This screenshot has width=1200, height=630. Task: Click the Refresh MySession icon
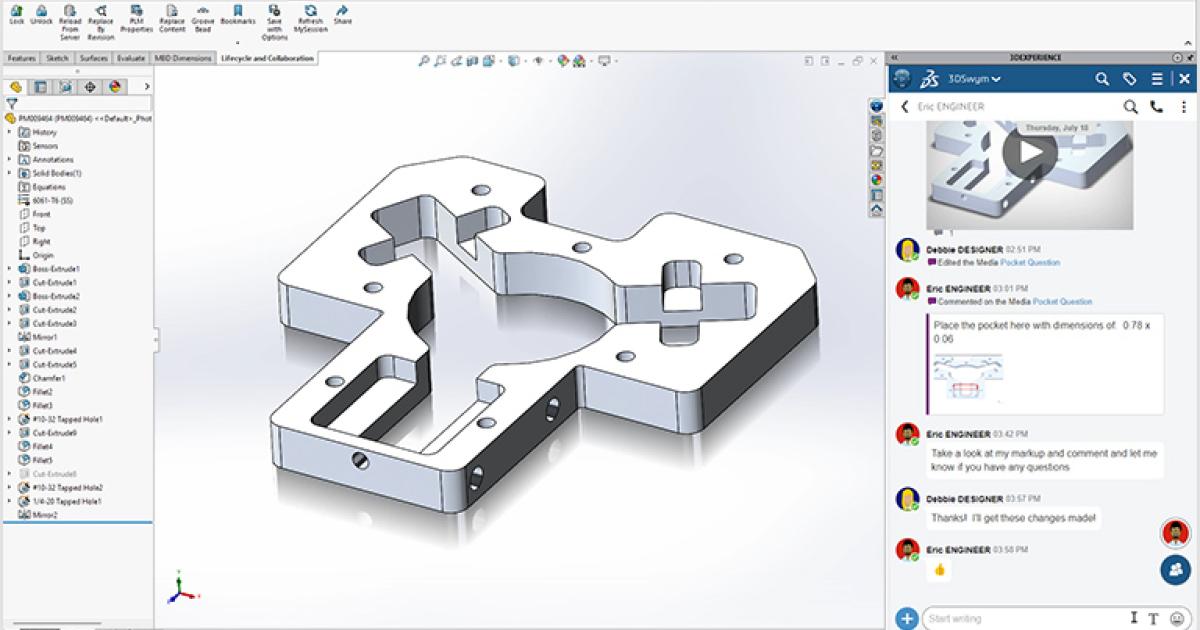(310, 13)
